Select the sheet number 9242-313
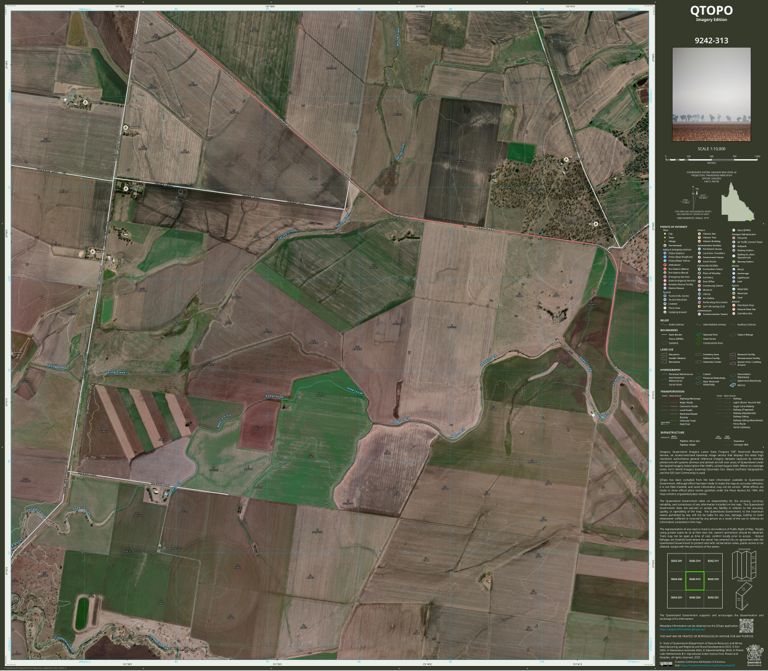 (x=711, y=40)
